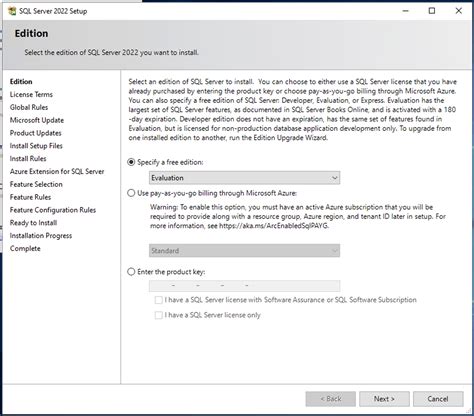Select Azure Extension for SQL Server step

coord(57,171)
